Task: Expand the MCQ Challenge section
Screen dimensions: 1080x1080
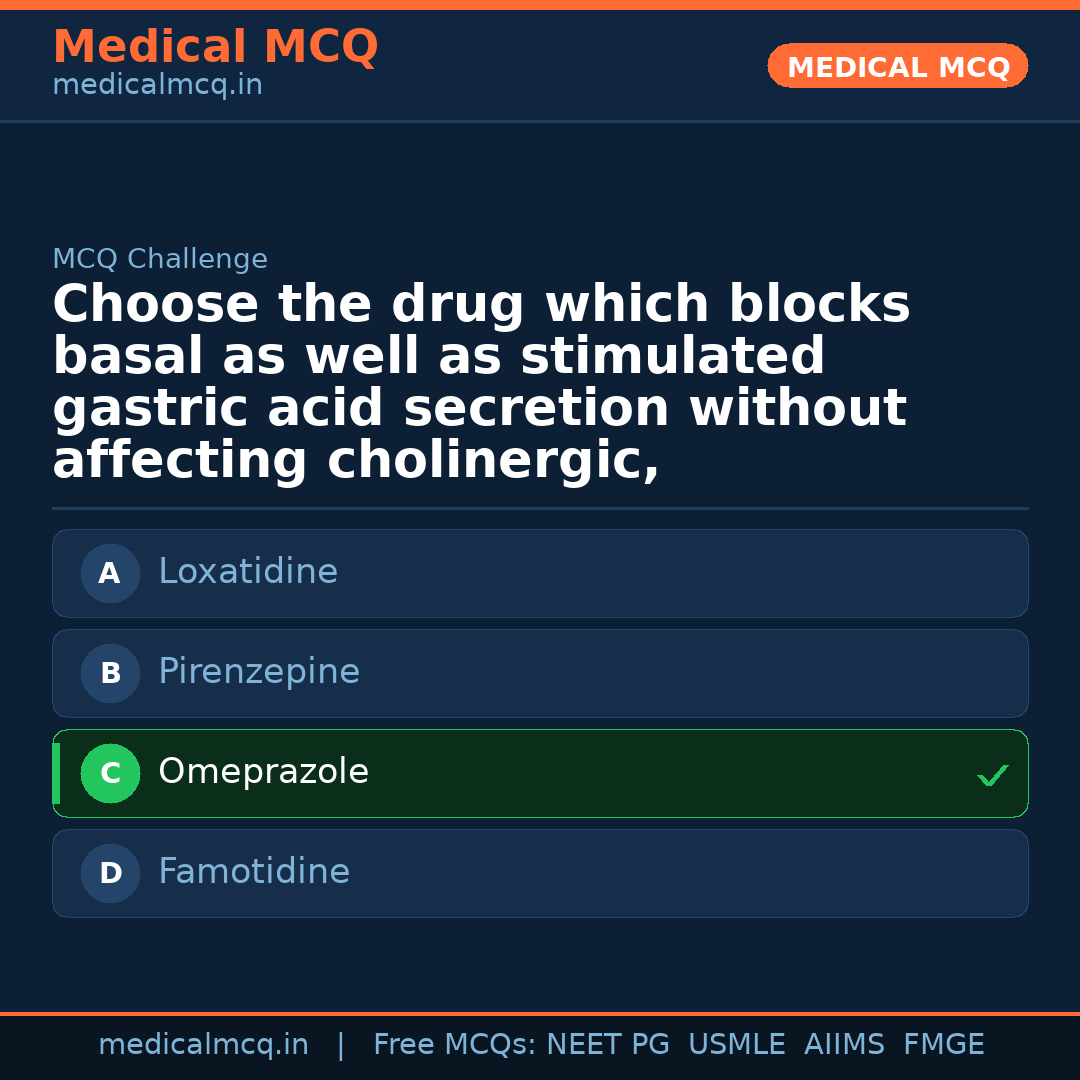Action: click(160, 258)
